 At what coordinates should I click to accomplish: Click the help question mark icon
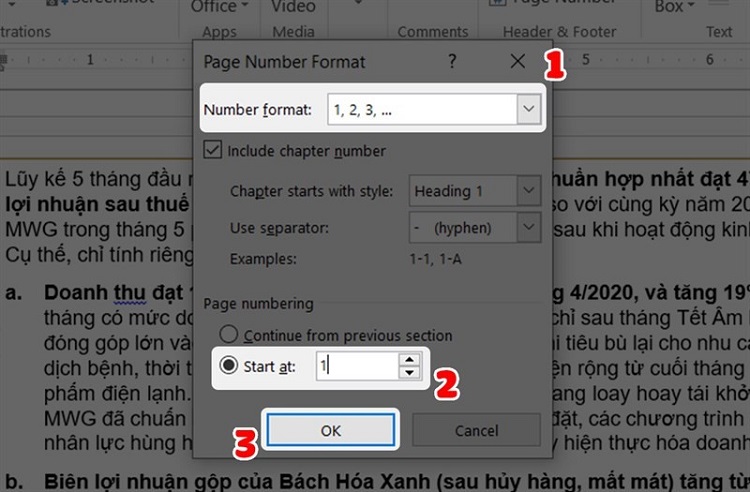pyautogui.click(x=452, y=61)
